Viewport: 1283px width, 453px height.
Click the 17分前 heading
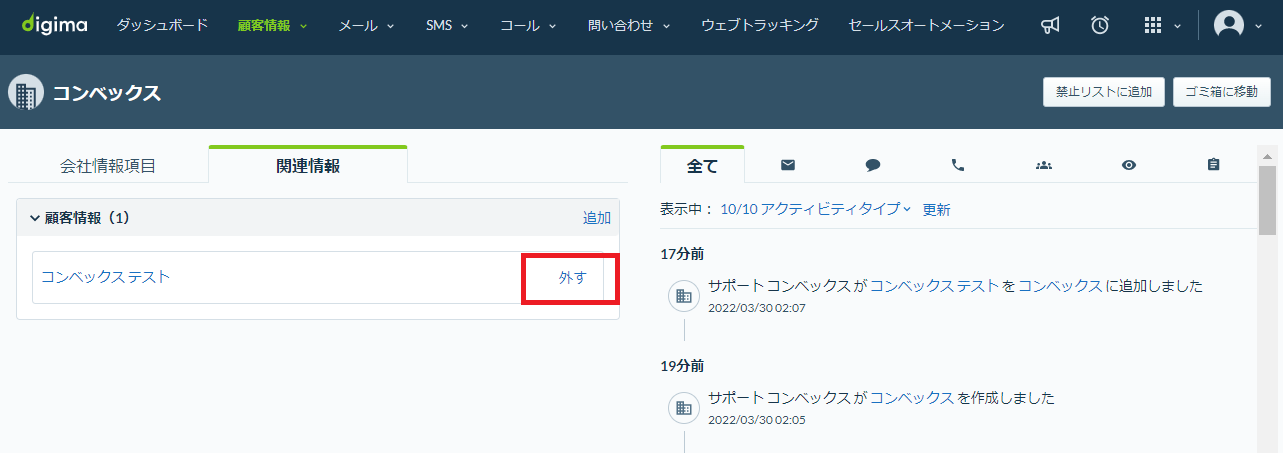683,254
